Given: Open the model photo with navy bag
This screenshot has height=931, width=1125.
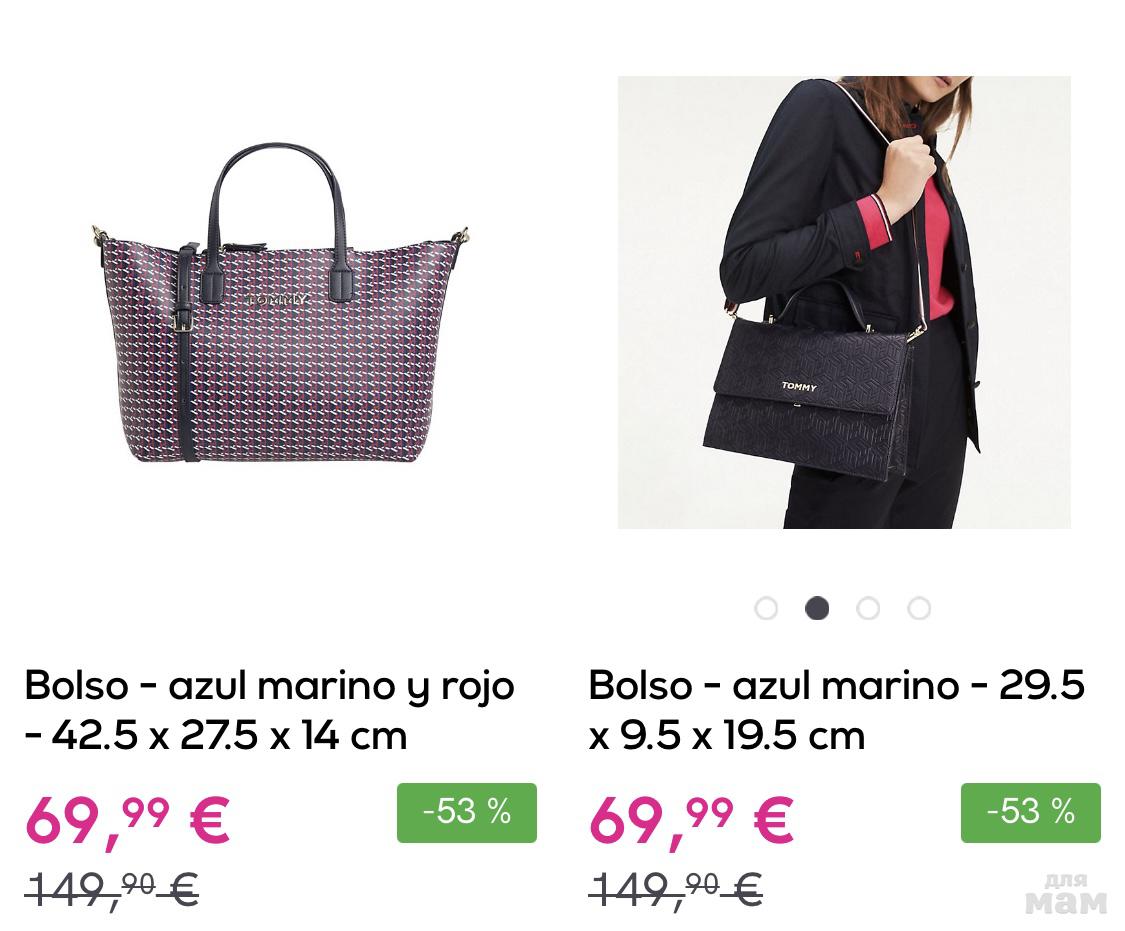Looking at the screenshot, I should 844,303.
